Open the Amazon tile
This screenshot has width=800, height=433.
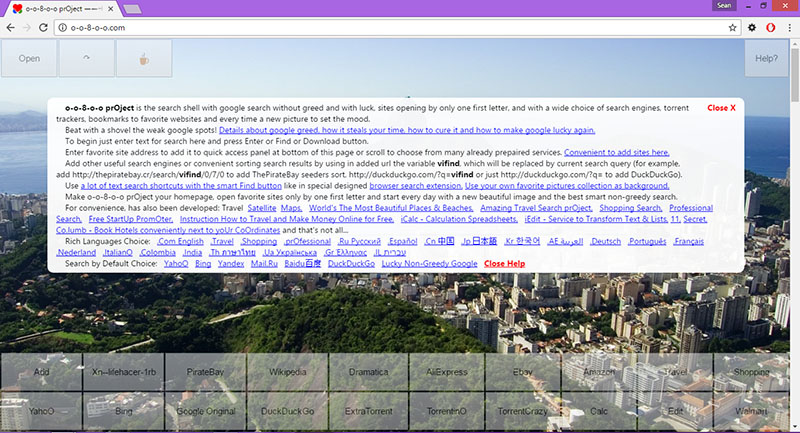598,372
